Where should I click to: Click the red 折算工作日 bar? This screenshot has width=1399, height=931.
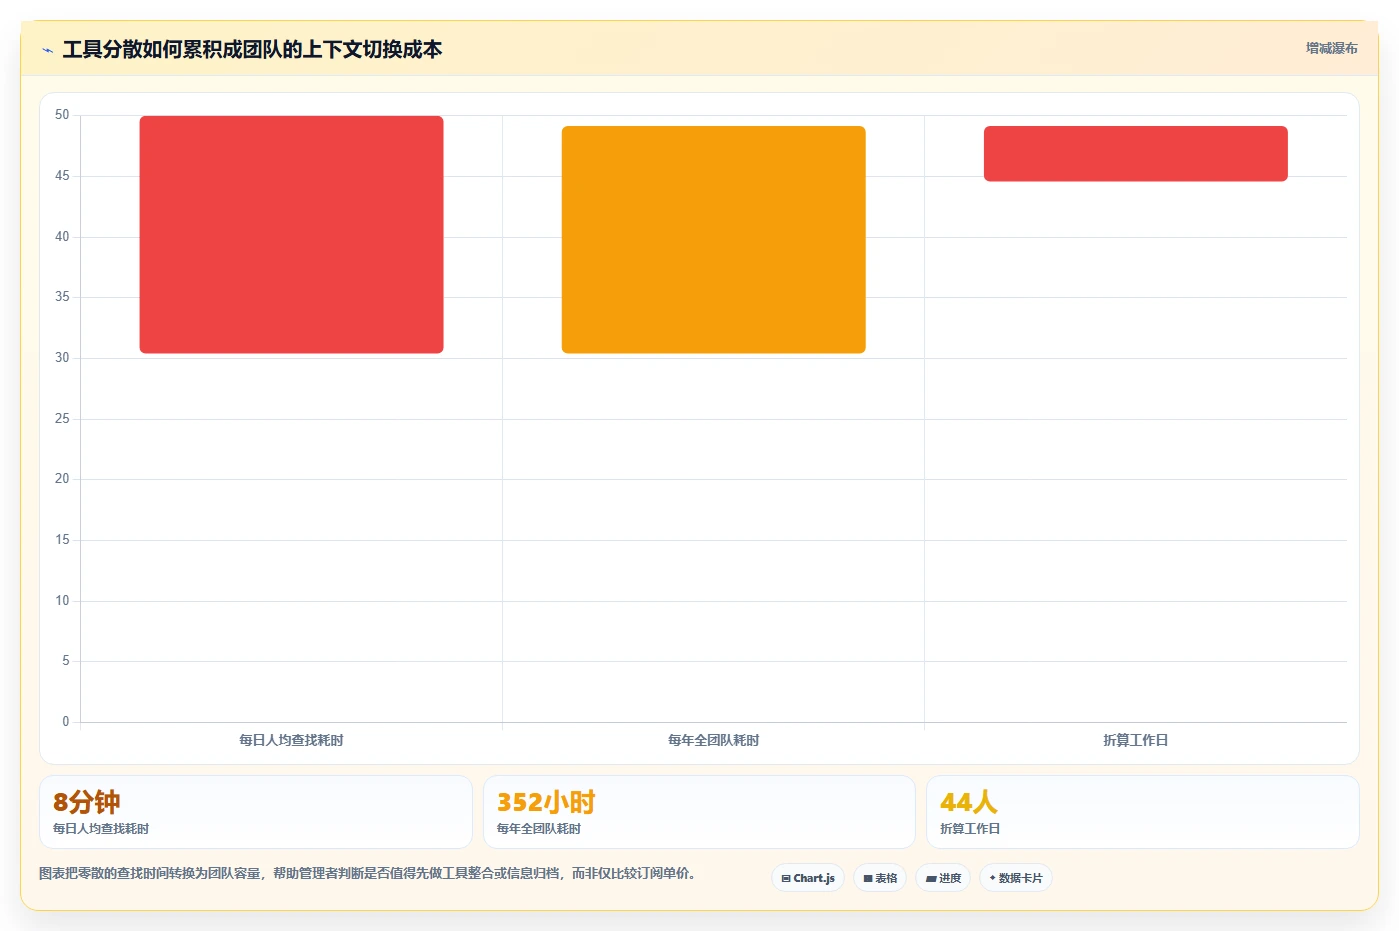1135,153
